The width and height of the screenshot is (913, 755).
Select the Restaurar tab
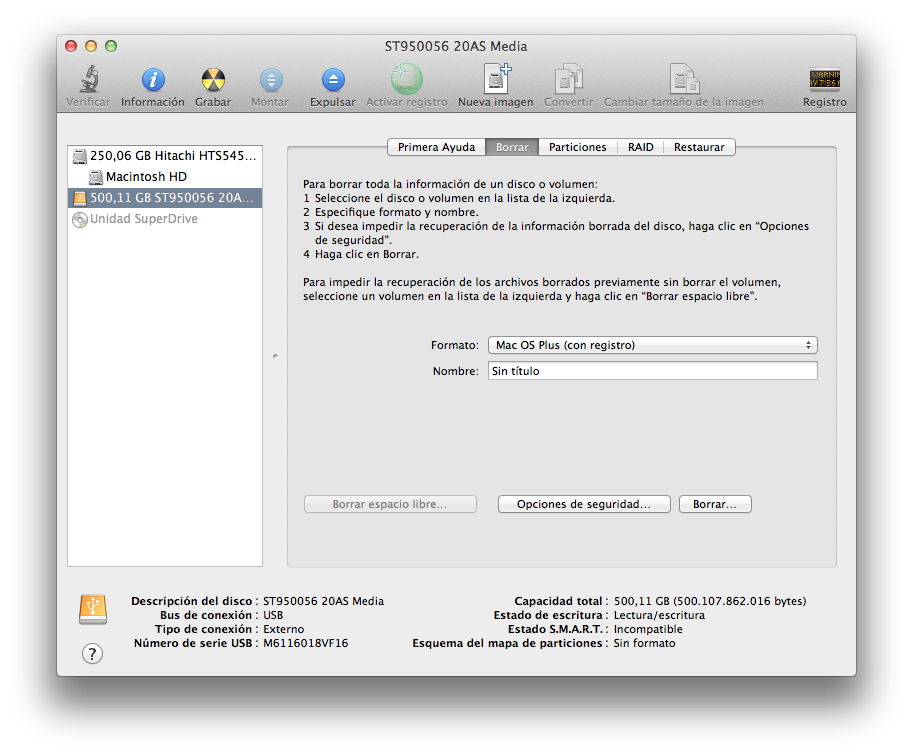699,147
